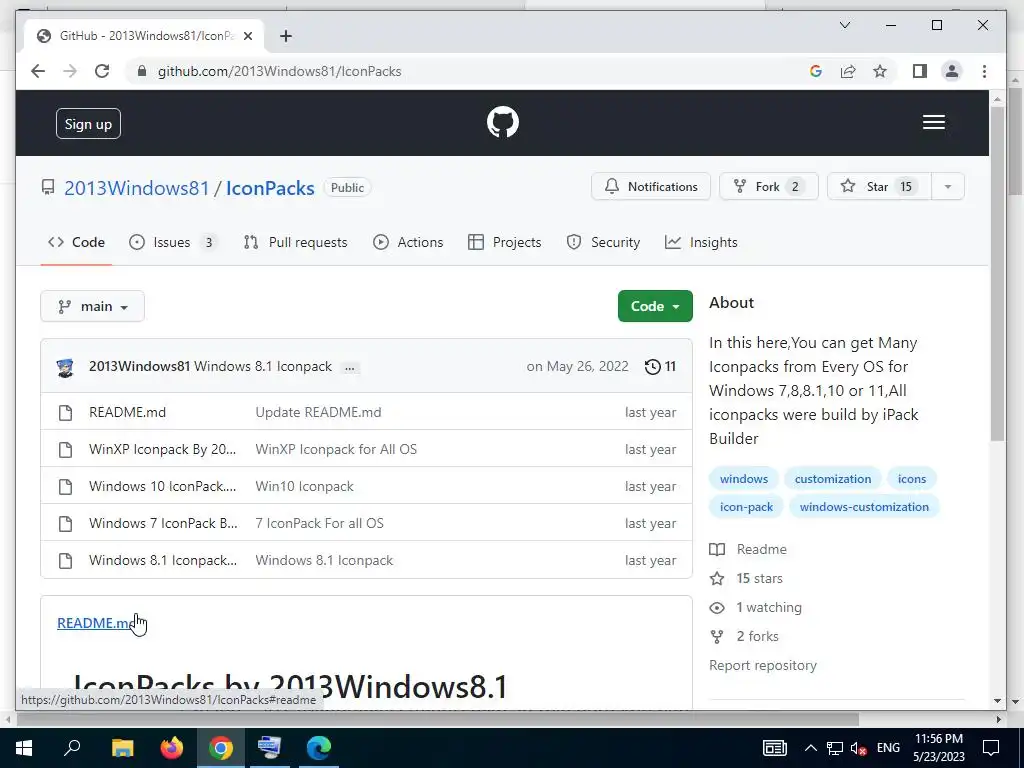Screen dimensions: 1024x768
Task: Open WinXP Iconpack file entry
Action: pos(163,449)
